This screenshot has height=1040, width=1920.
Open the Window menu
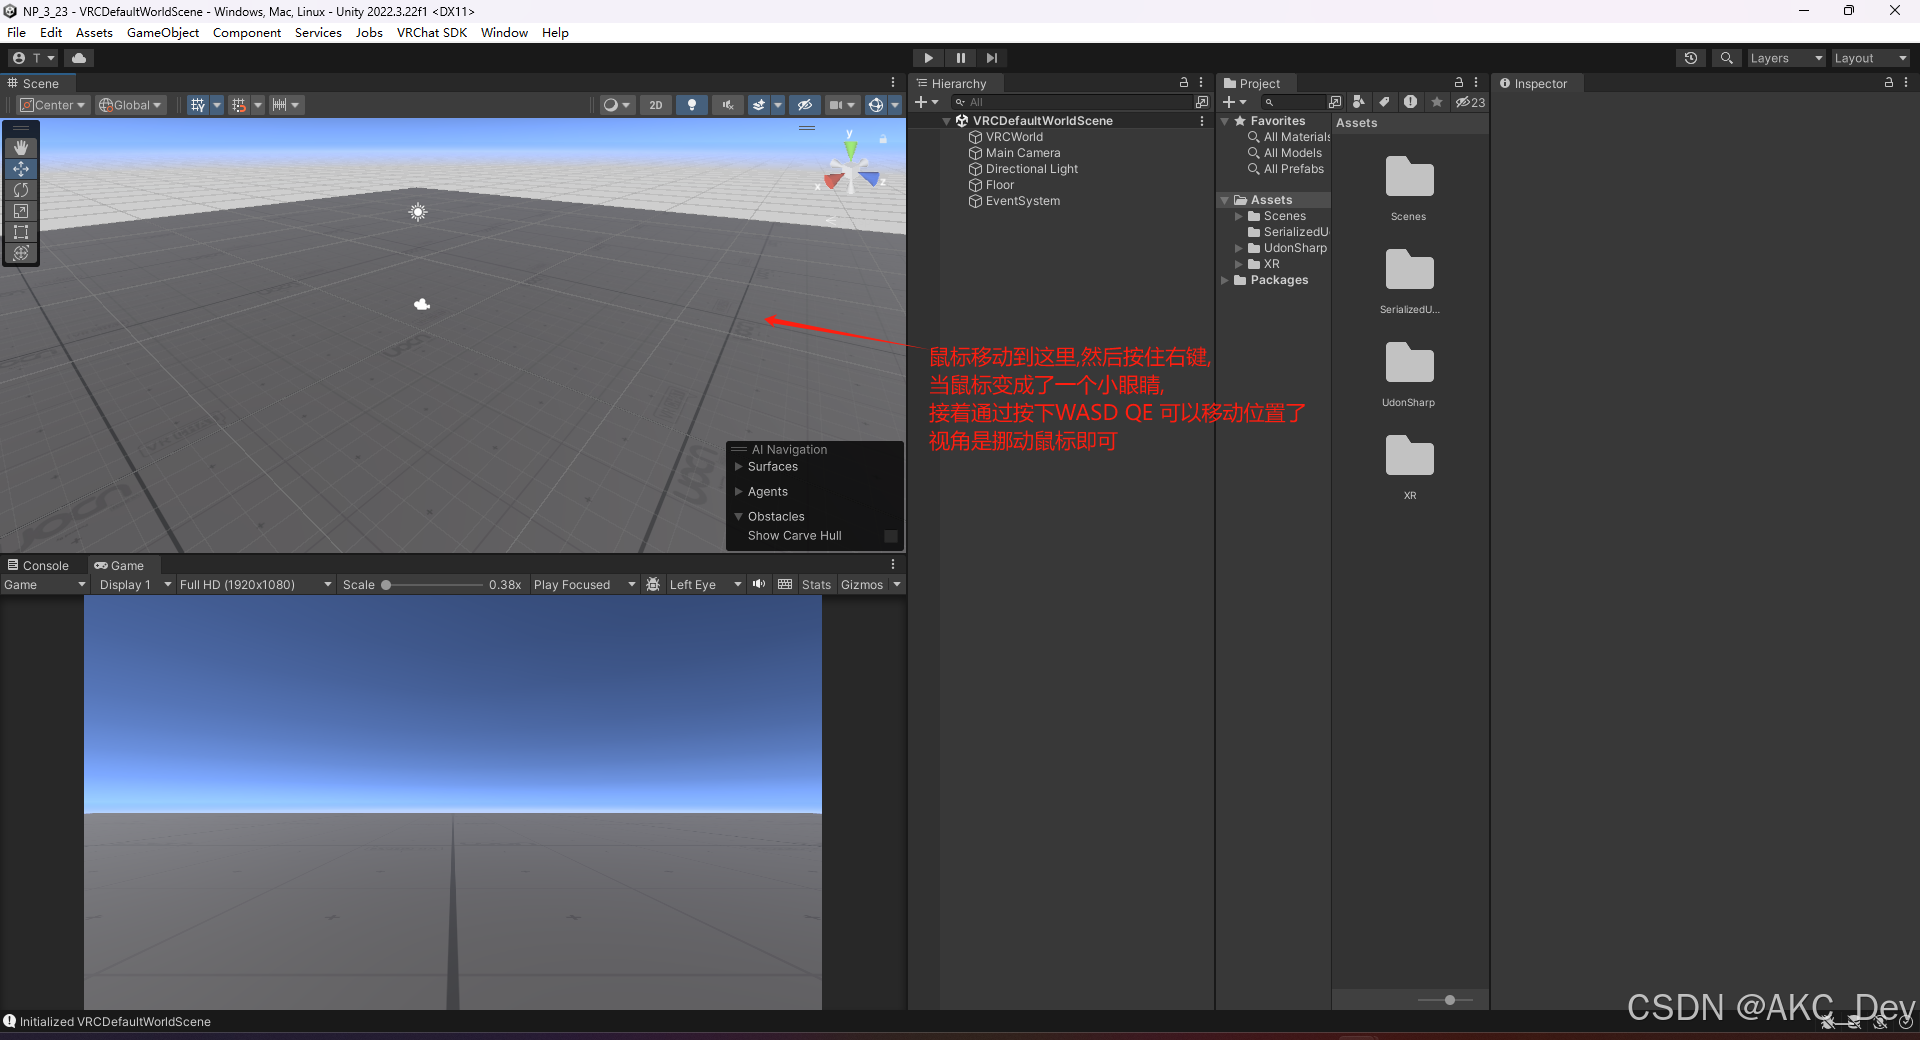click(x=504, y=33)
